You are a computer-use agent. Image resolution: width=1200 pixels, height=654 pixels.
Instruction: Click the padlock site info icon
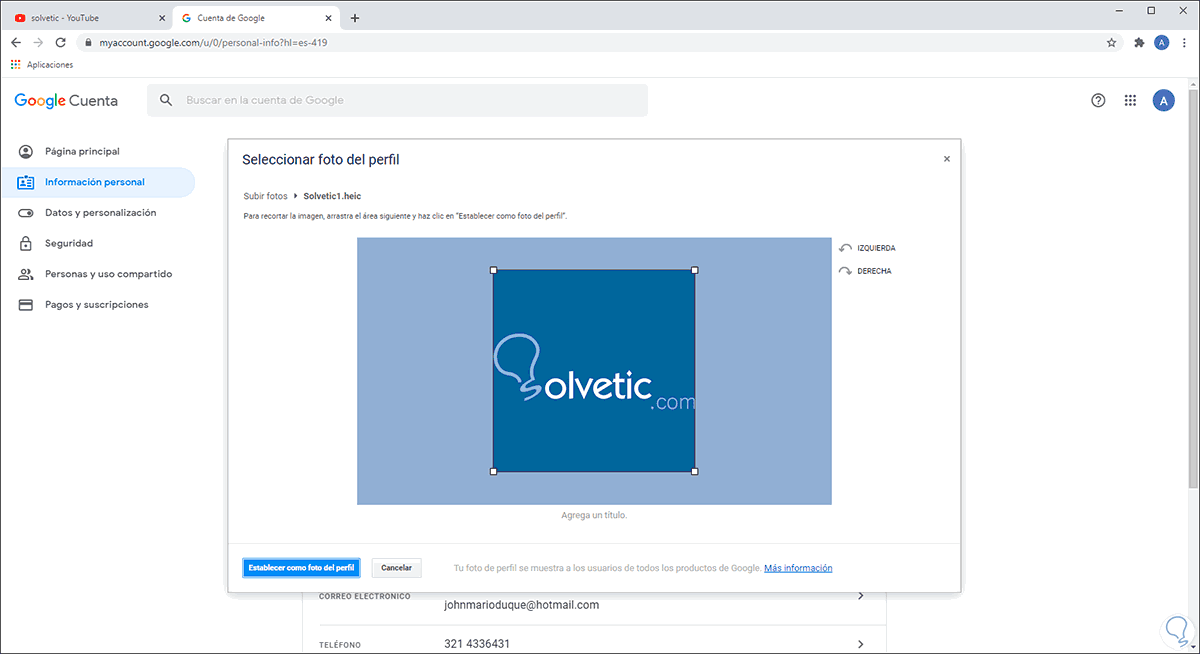point(88,43)
